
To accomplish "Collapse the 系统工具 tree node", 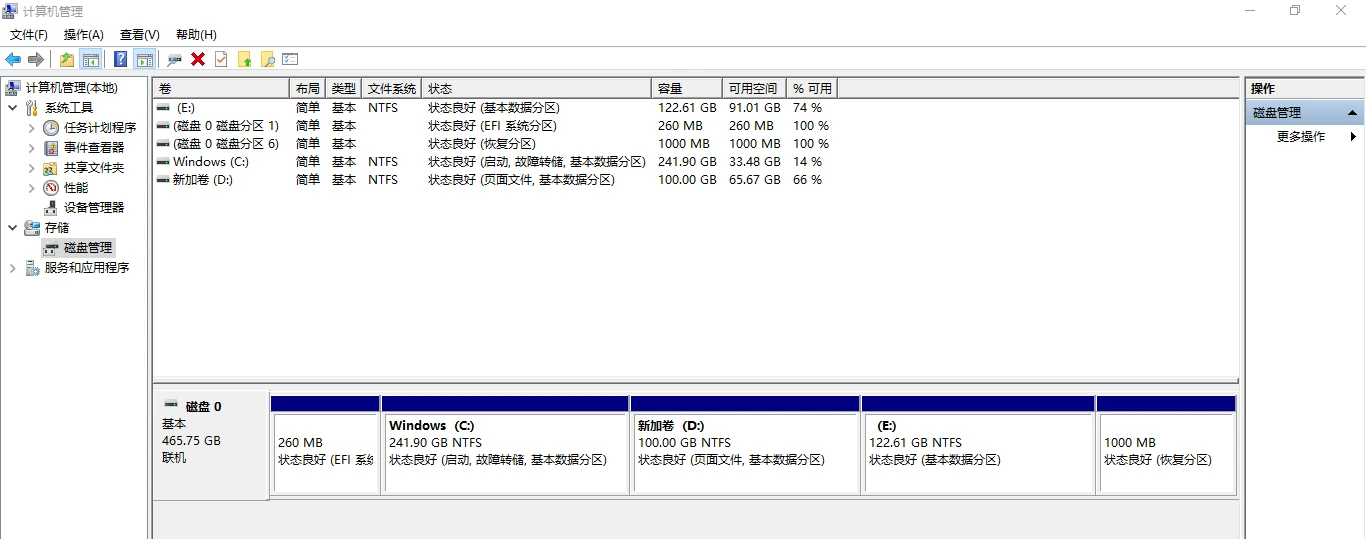I will click(12, 108).
